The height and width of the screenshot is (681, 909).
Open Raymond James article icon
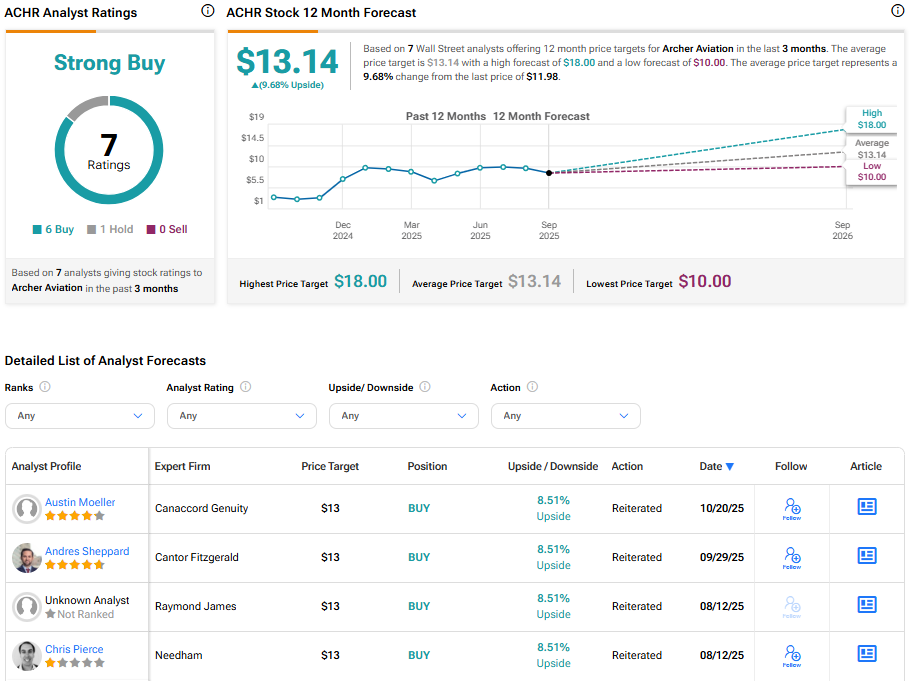(x=866, y=605)
